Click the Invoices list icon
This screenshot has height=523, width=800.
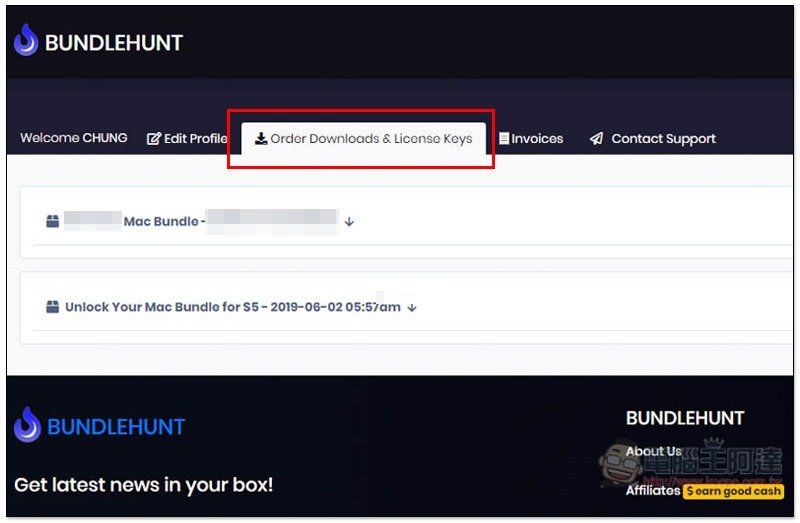504,139
